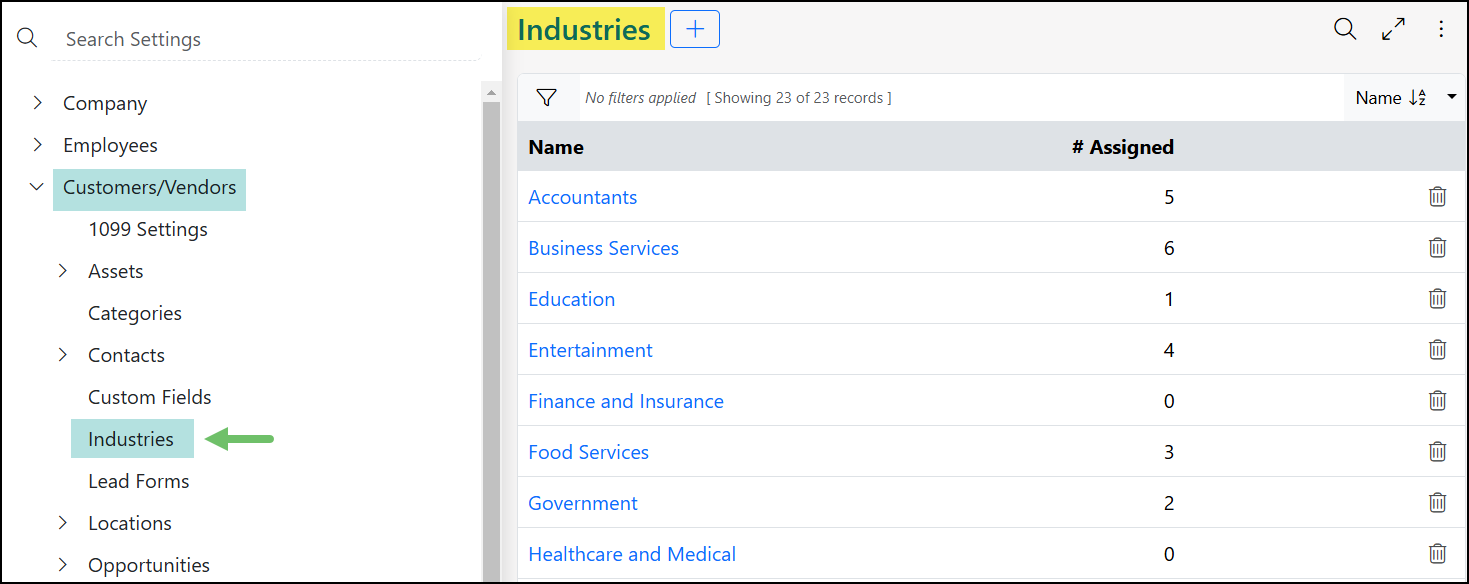Open the filter funnel icon
Screen dimensions: 1469x584
546,97
